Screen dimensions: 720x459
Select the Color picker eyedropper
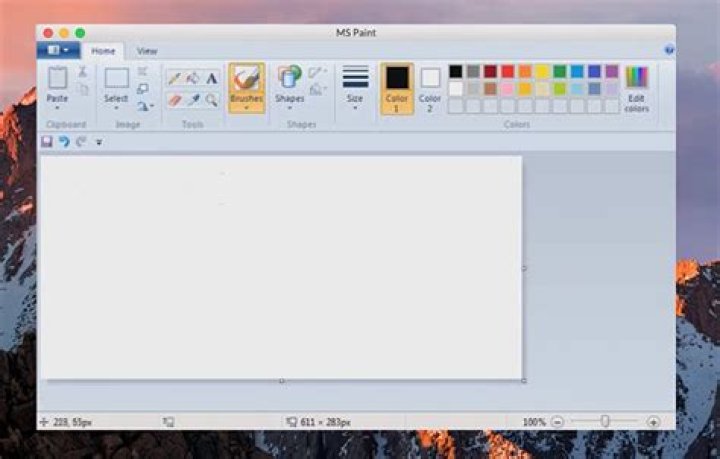pos(193,100)
